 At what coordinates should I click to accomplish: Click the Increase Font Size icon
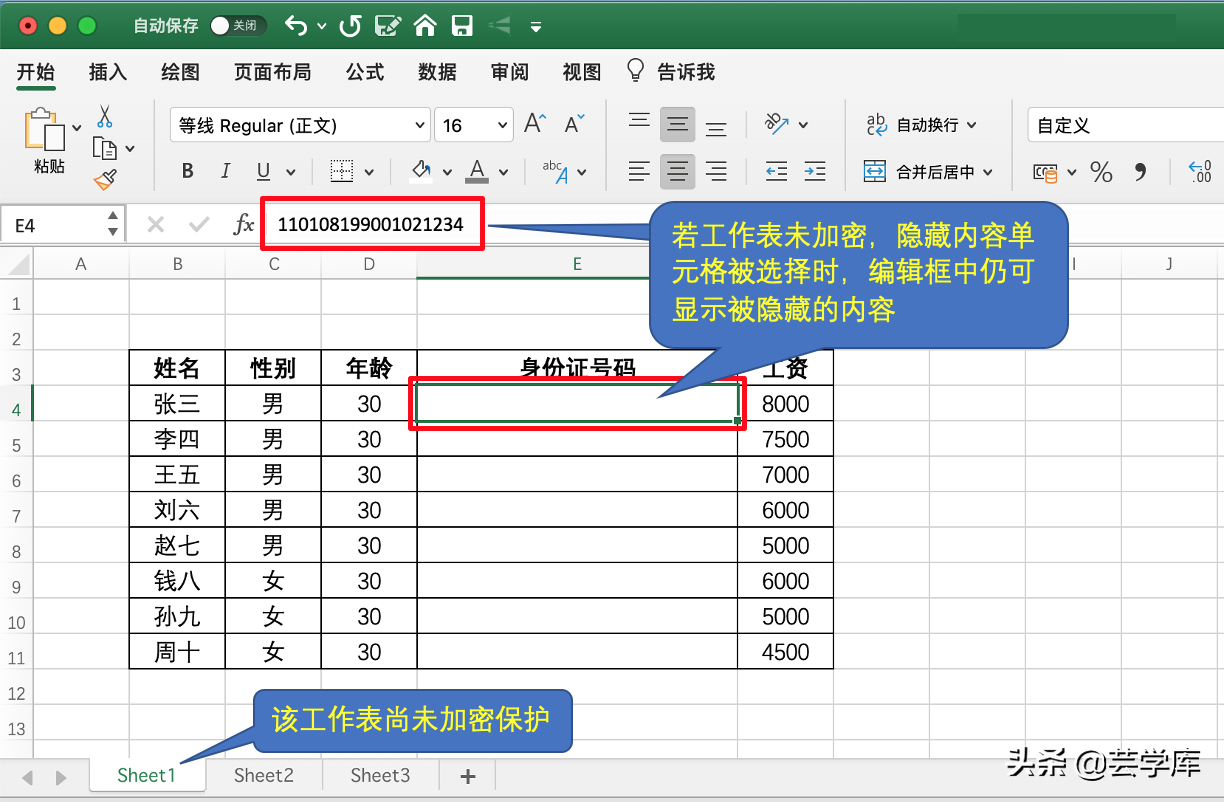pyautogui.click(x=535, y=124)
